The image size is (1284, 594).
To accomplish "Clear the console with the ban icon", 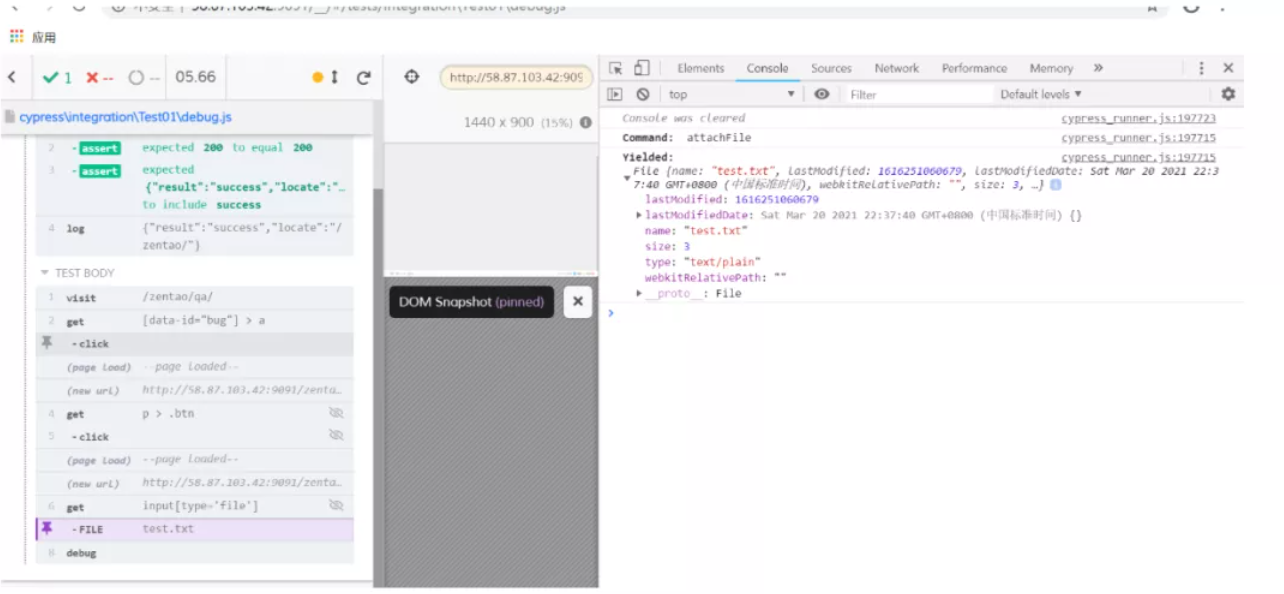I will tap(643, 94).
